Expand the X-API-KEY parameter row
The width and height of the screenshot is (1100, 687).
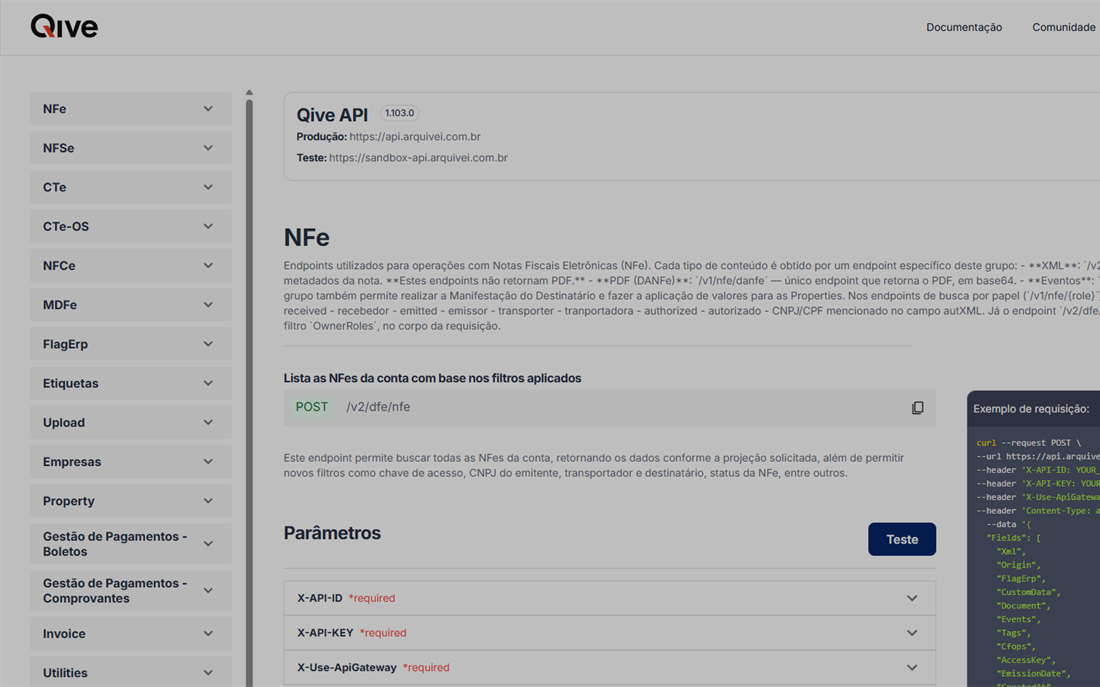pyautogui.click(x=610, y=633)
